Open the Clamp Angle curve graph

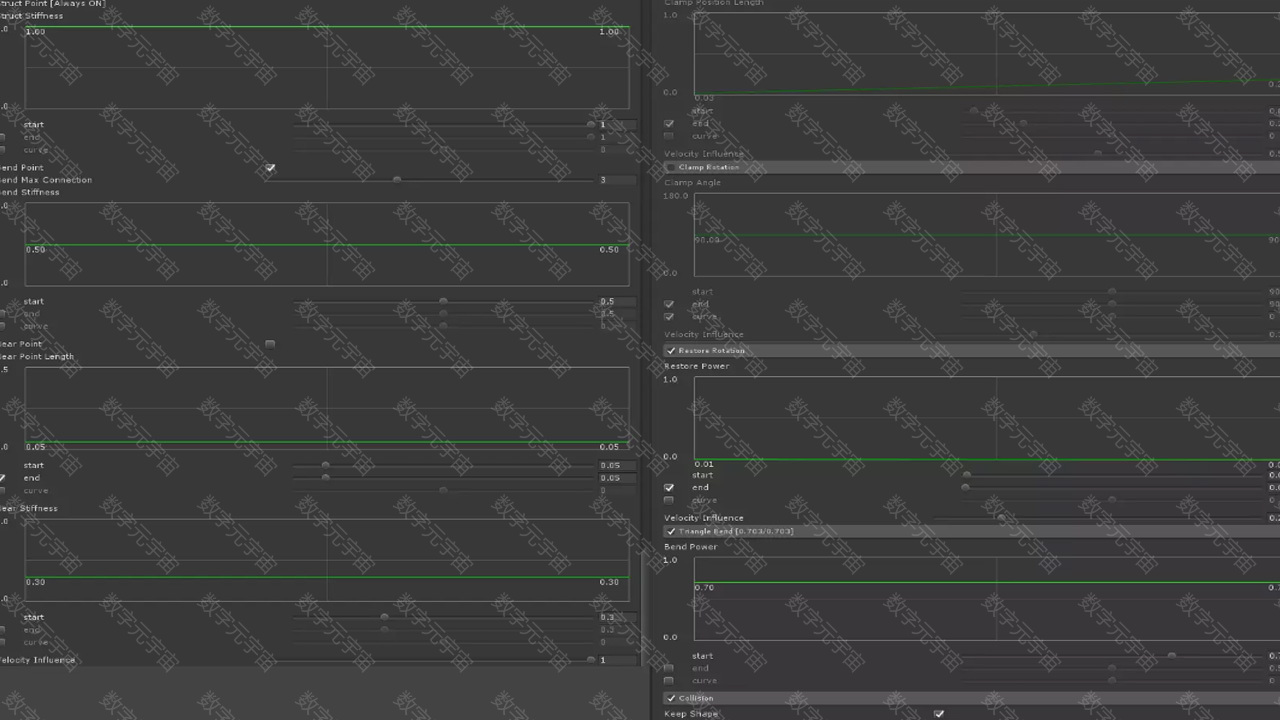[987, 234]
